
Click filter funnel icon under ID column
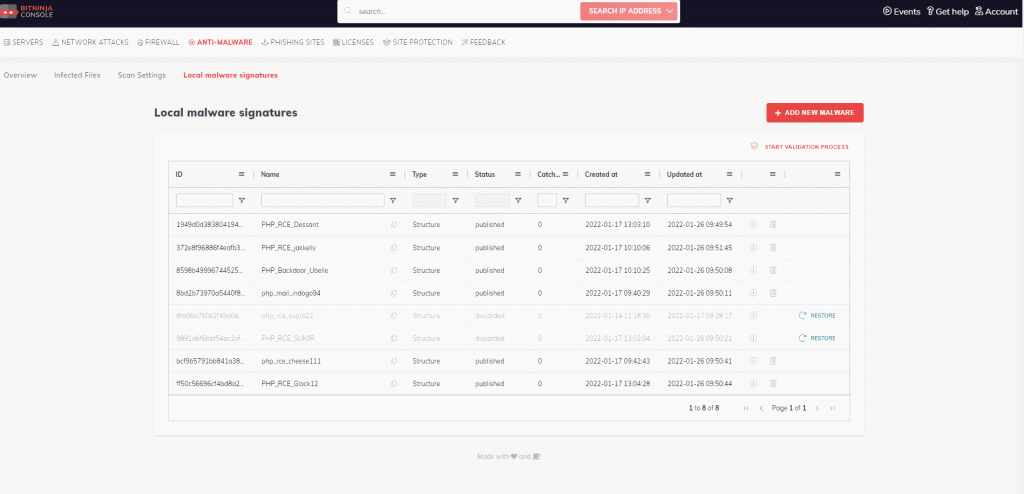(x=242, y=200)
